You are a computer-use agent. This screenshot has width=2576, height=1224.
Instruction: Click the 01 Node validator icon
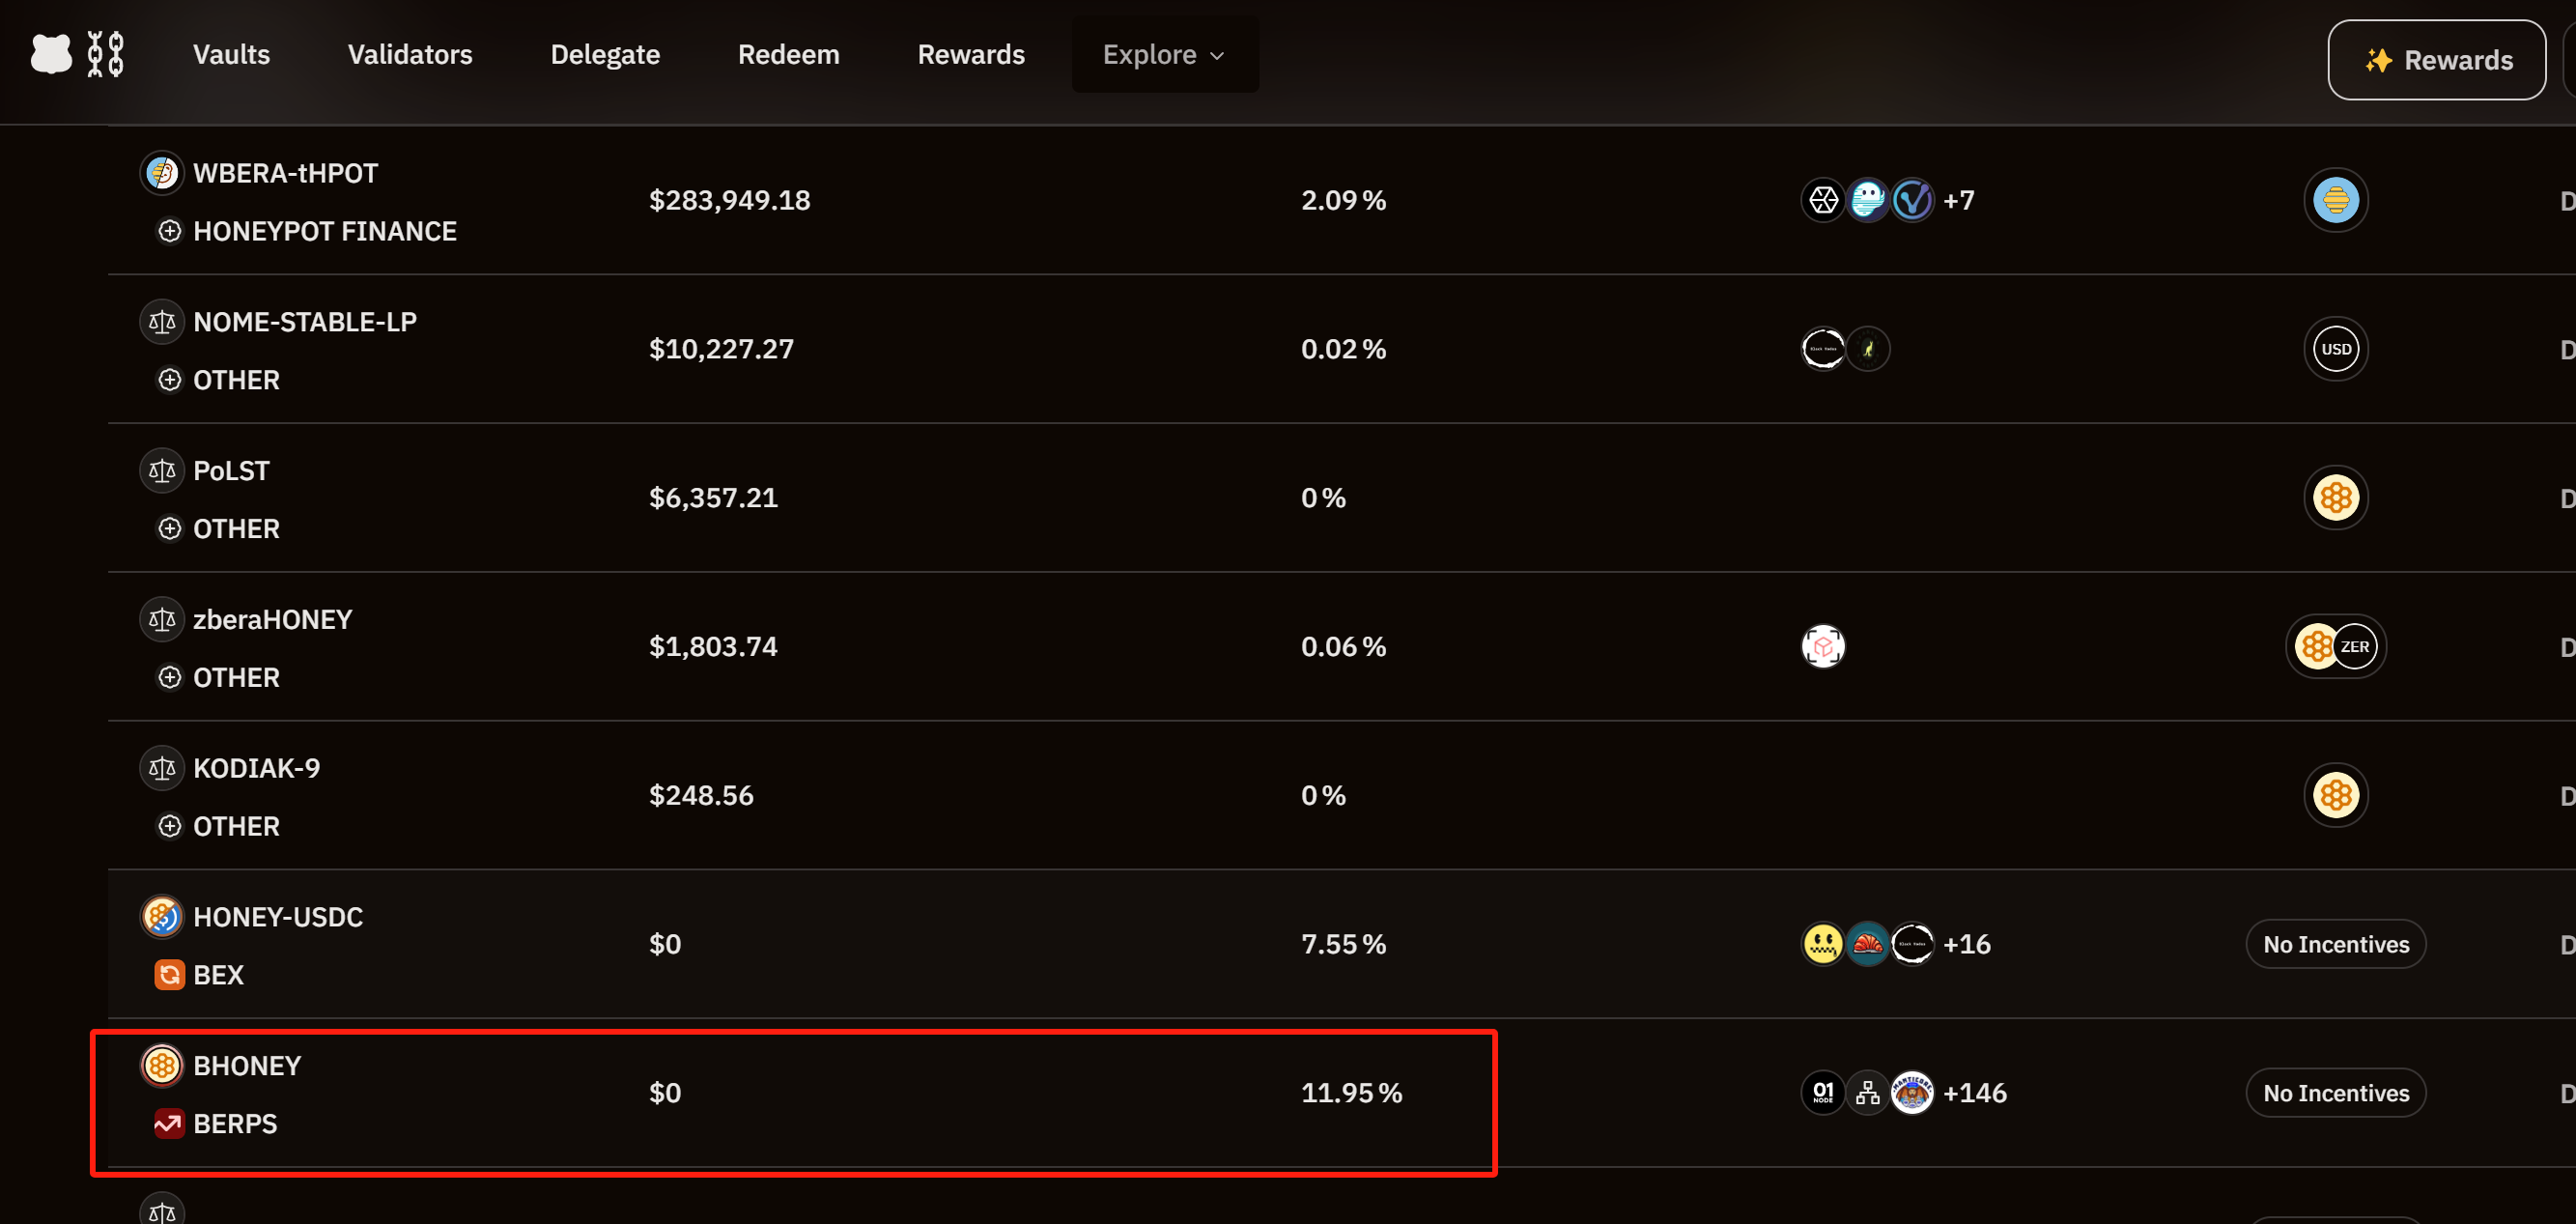pyautogui.click(x=1822, y=1092)
